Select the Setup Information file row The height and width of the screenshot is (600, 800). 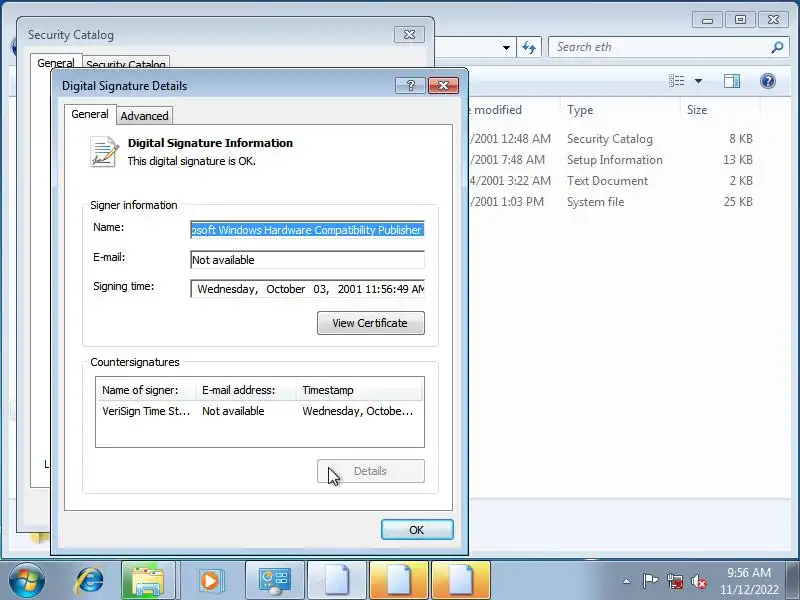coord(612,160)
